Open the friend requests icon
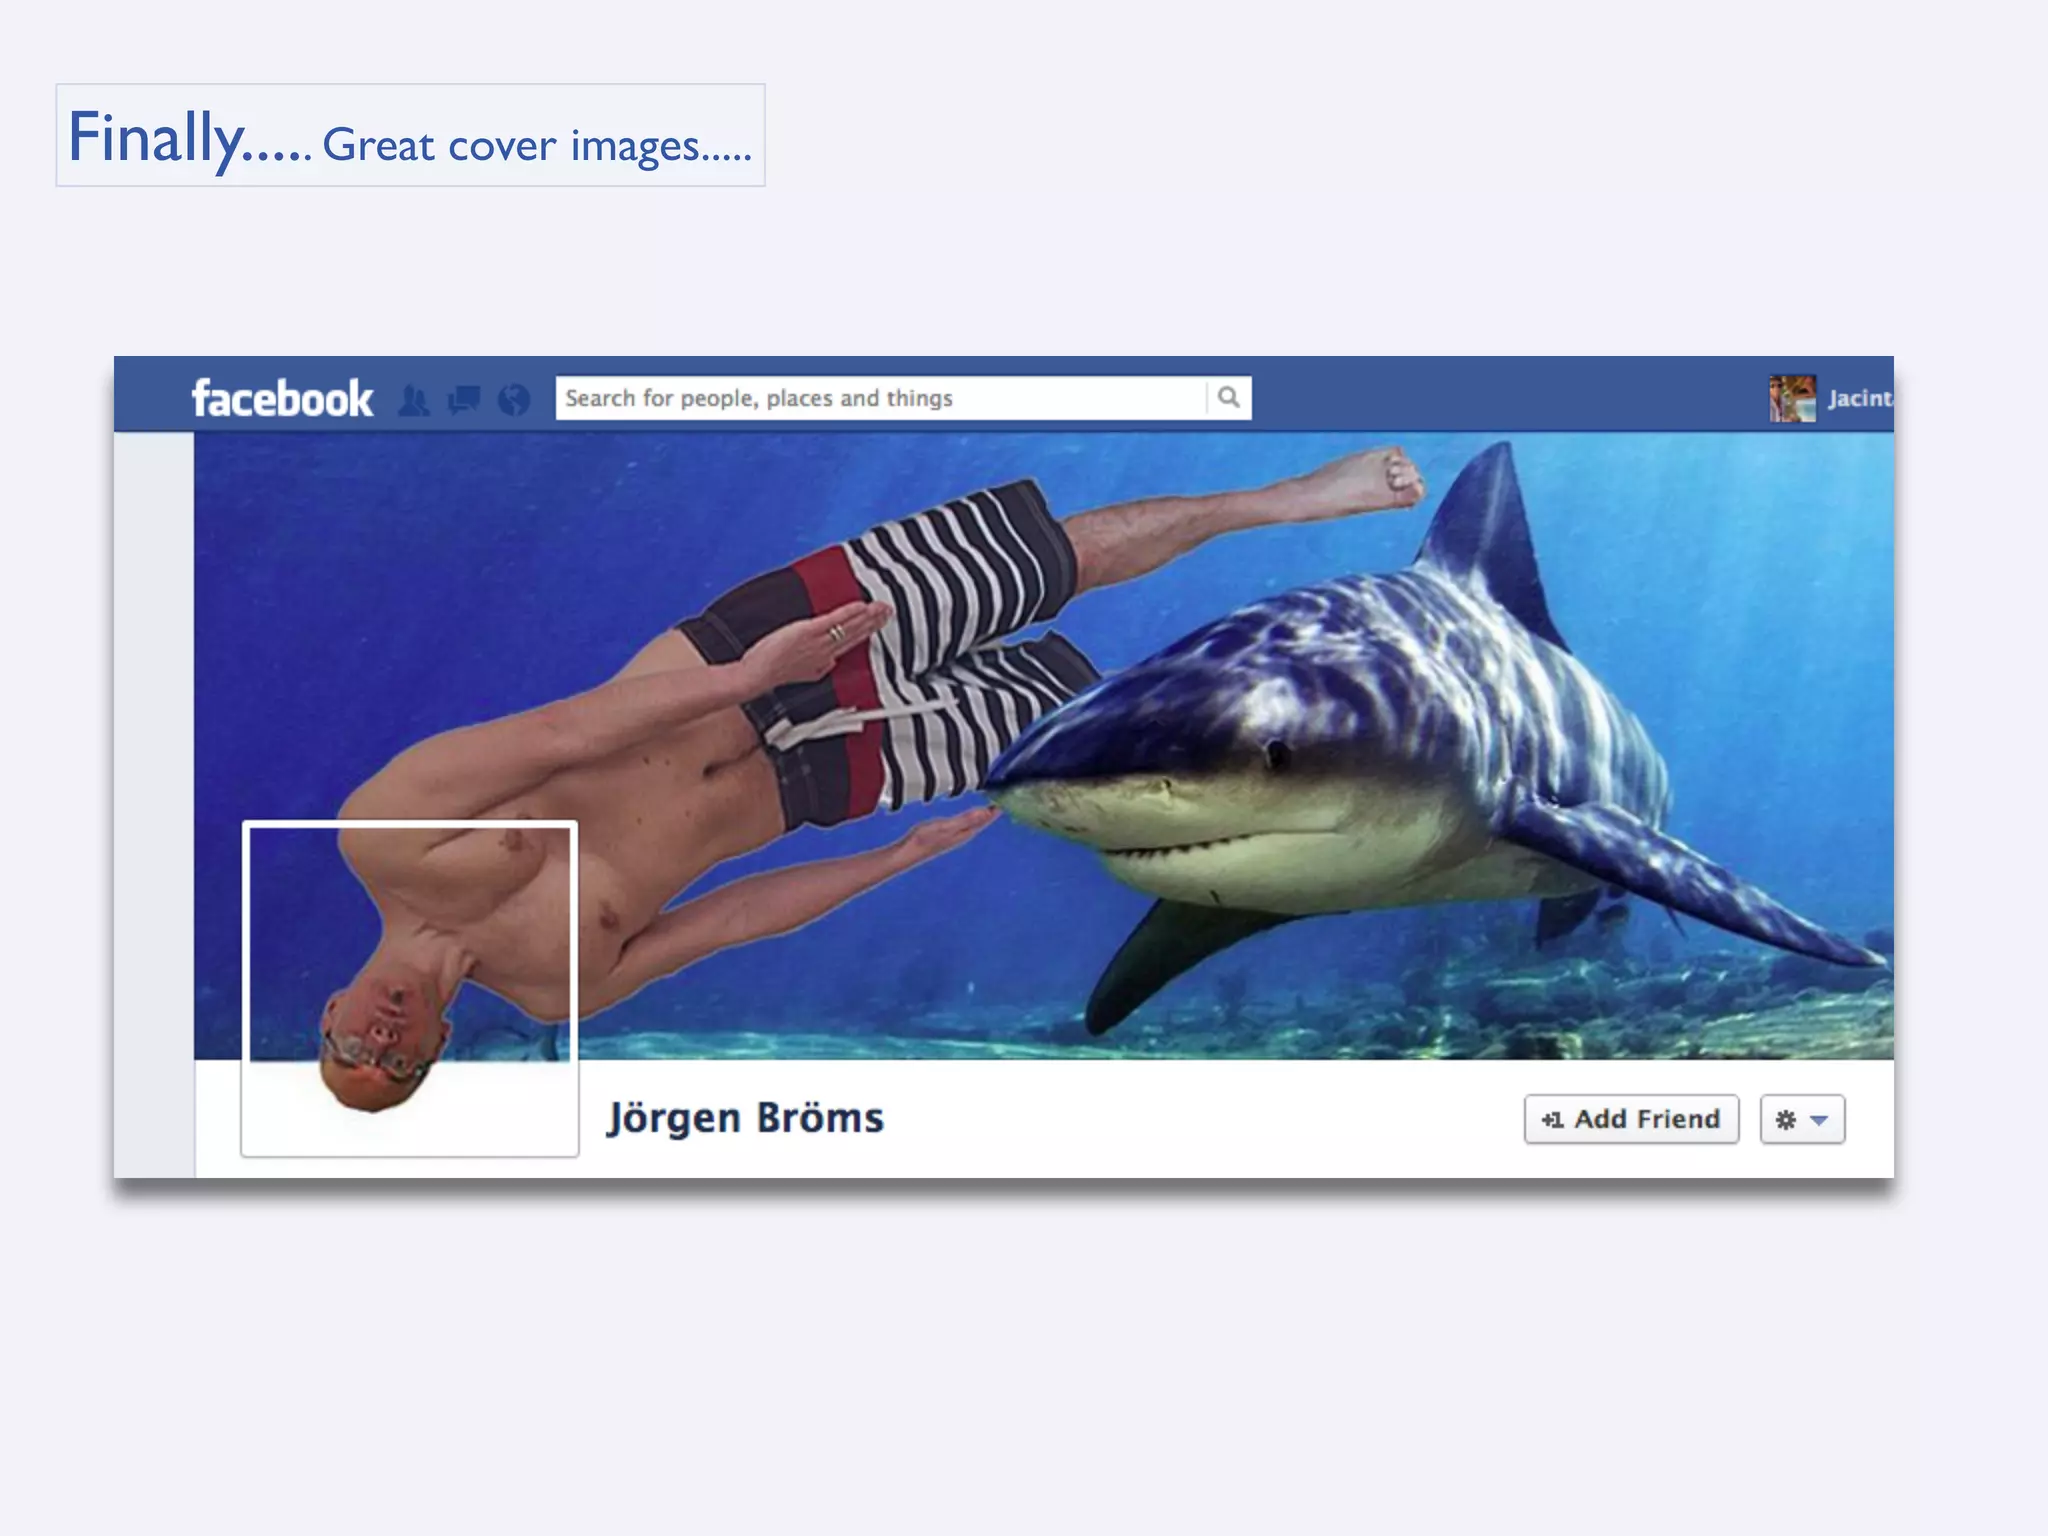Screen dimensions: 2048x1536 pos(414,400)
